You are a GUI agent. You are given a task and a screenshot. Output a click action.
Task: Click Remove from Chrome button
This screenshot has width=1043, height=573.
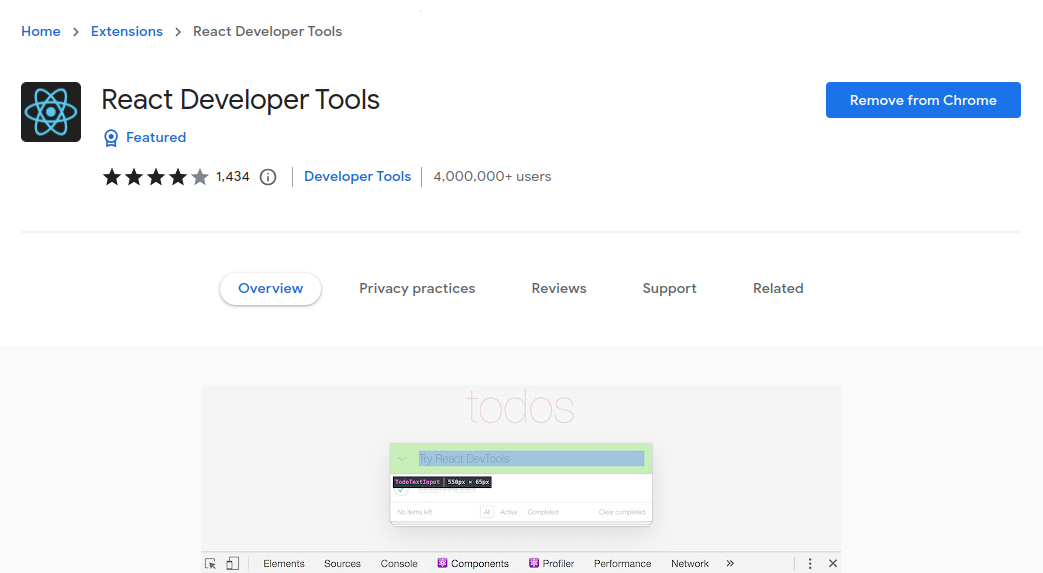point(923,100)
